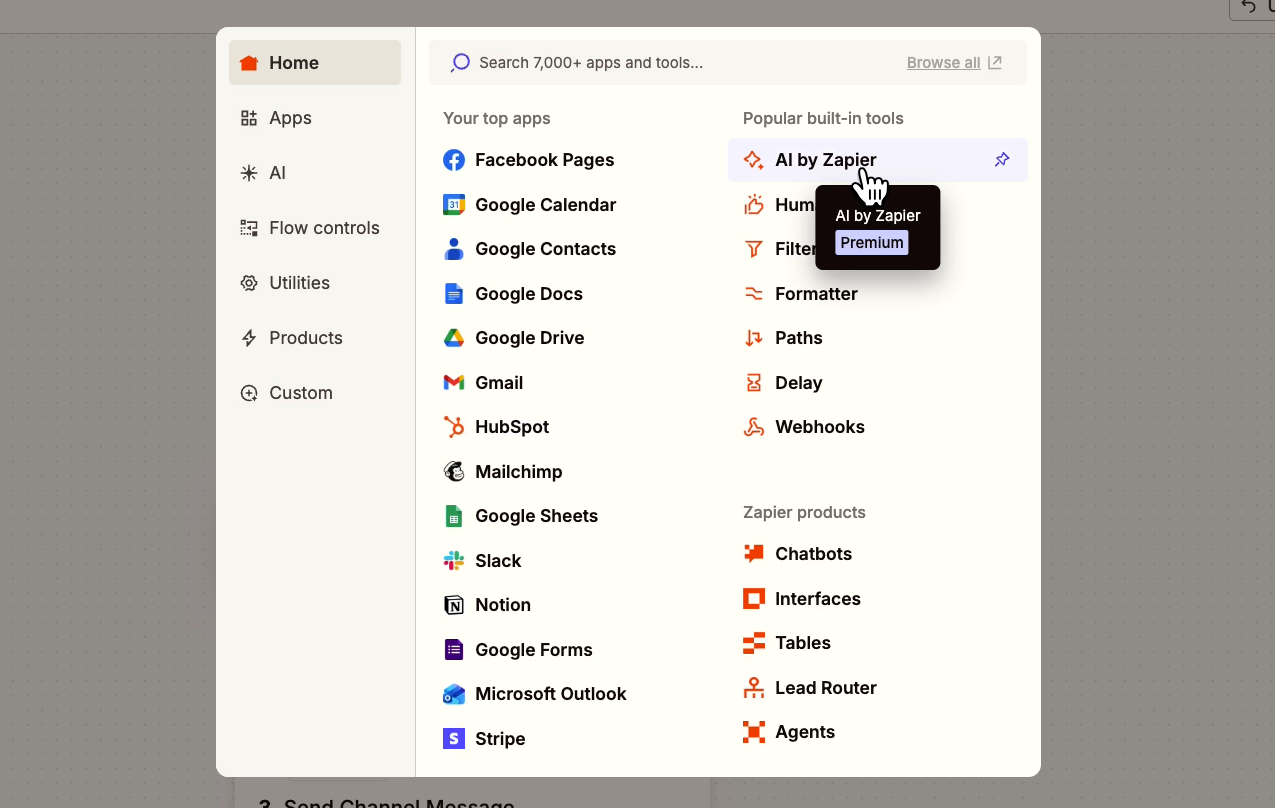Choose HubSpot label text

512,427
